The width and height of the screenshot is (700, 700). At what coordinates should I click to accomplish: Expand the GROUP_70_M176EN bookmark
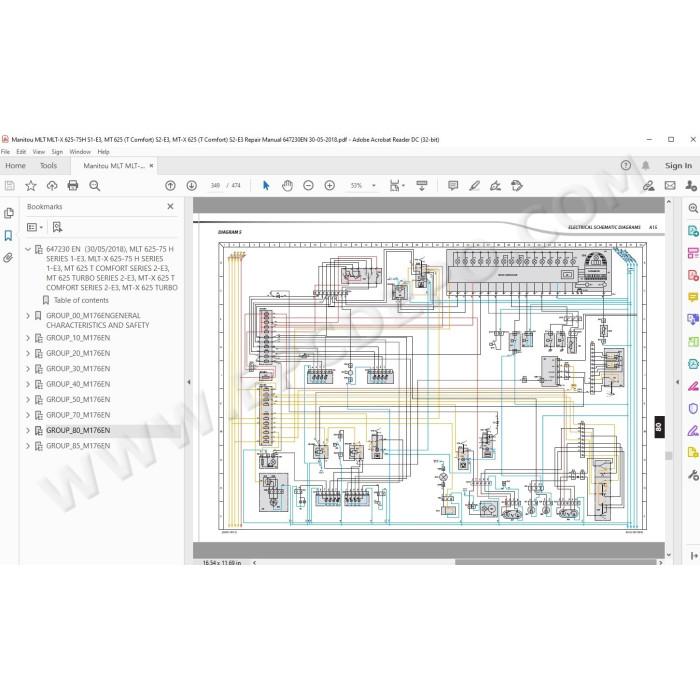(x=28, y=415)
